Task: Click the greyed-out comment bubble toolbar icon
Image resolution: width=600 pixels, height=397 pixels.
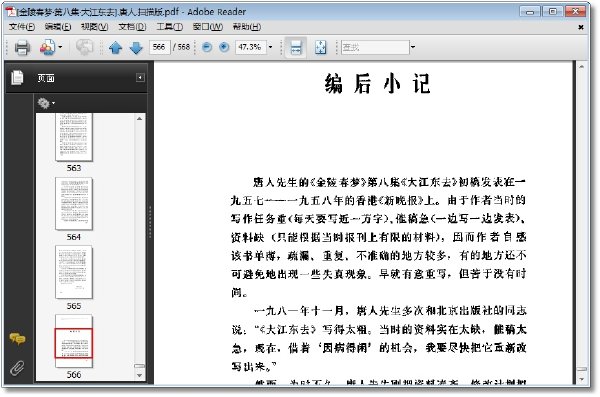Action: click(x=84, y=47)
